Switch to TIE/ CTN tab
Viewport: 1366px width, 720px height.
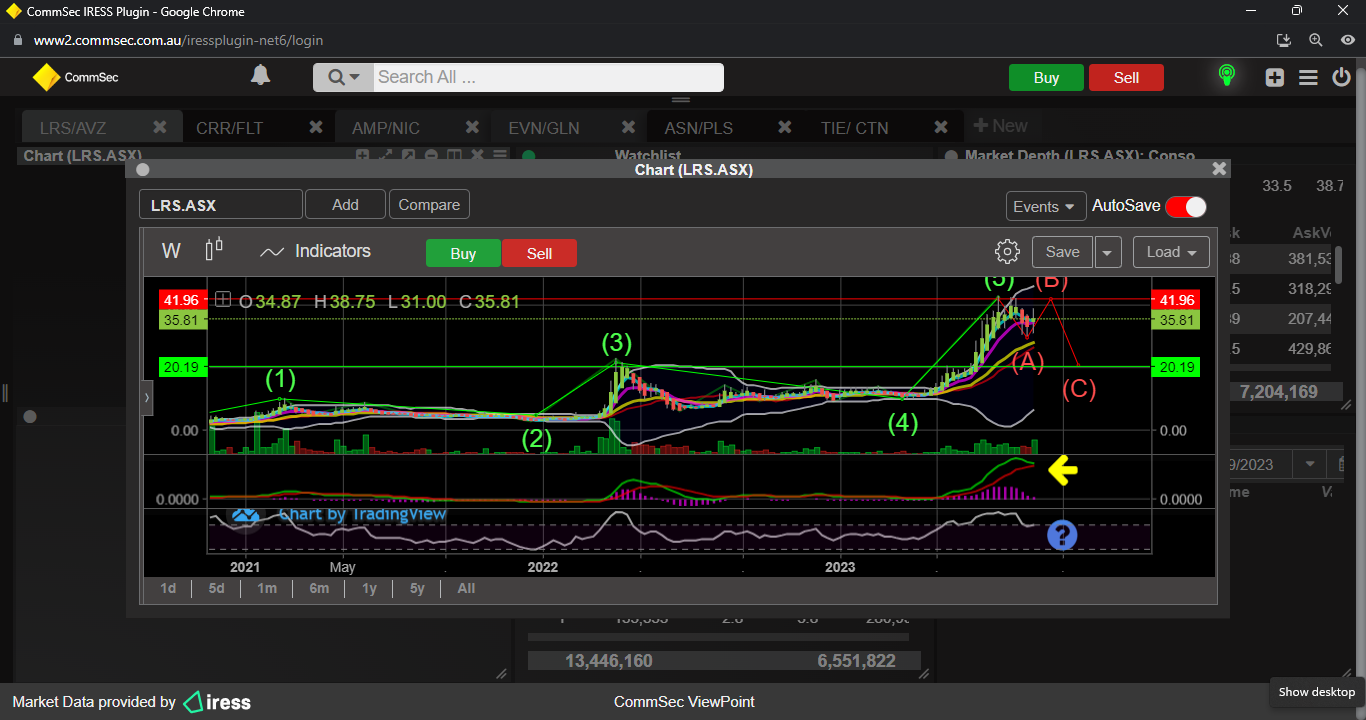coord(854,128)
